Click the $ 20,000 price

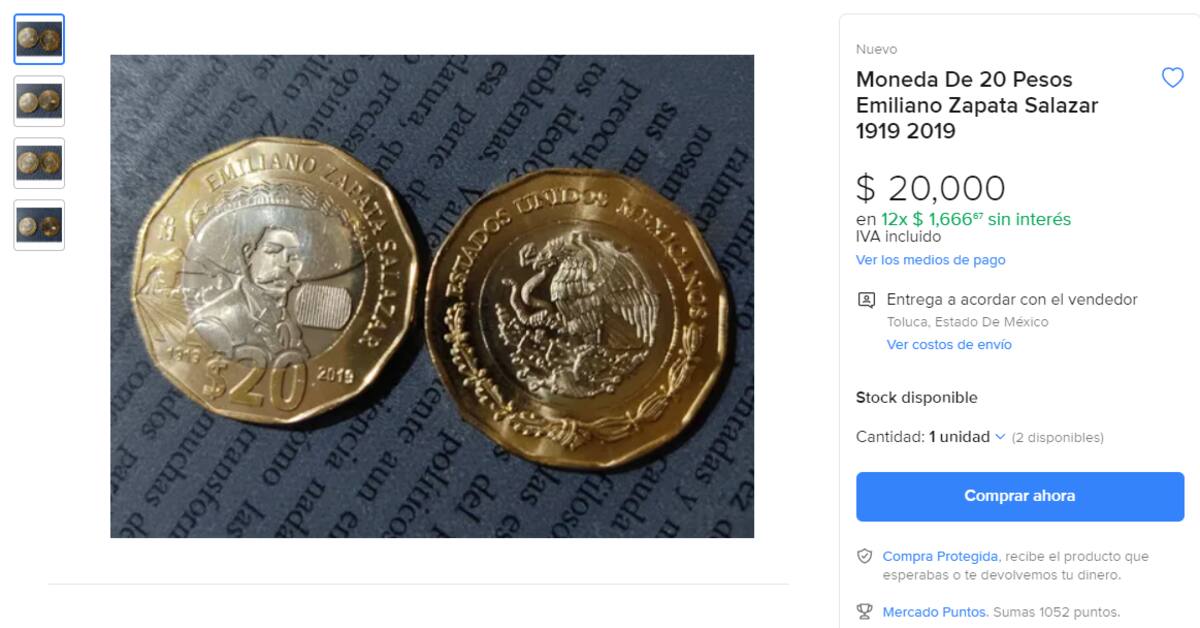[x=930, y=188]
